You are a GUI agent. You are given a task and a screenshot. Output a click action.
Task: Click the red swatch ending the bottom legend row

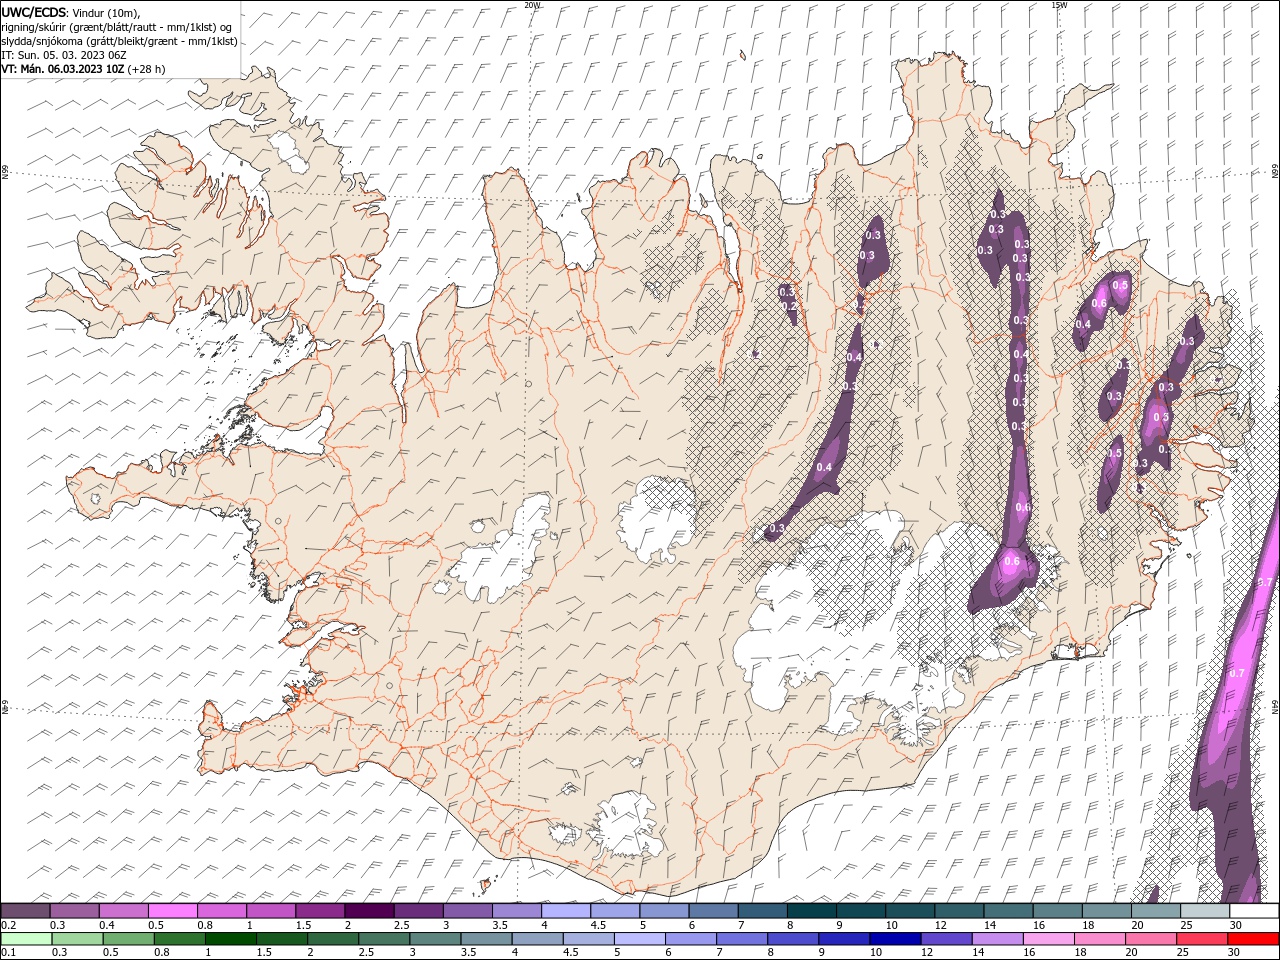click(1253, 939)
